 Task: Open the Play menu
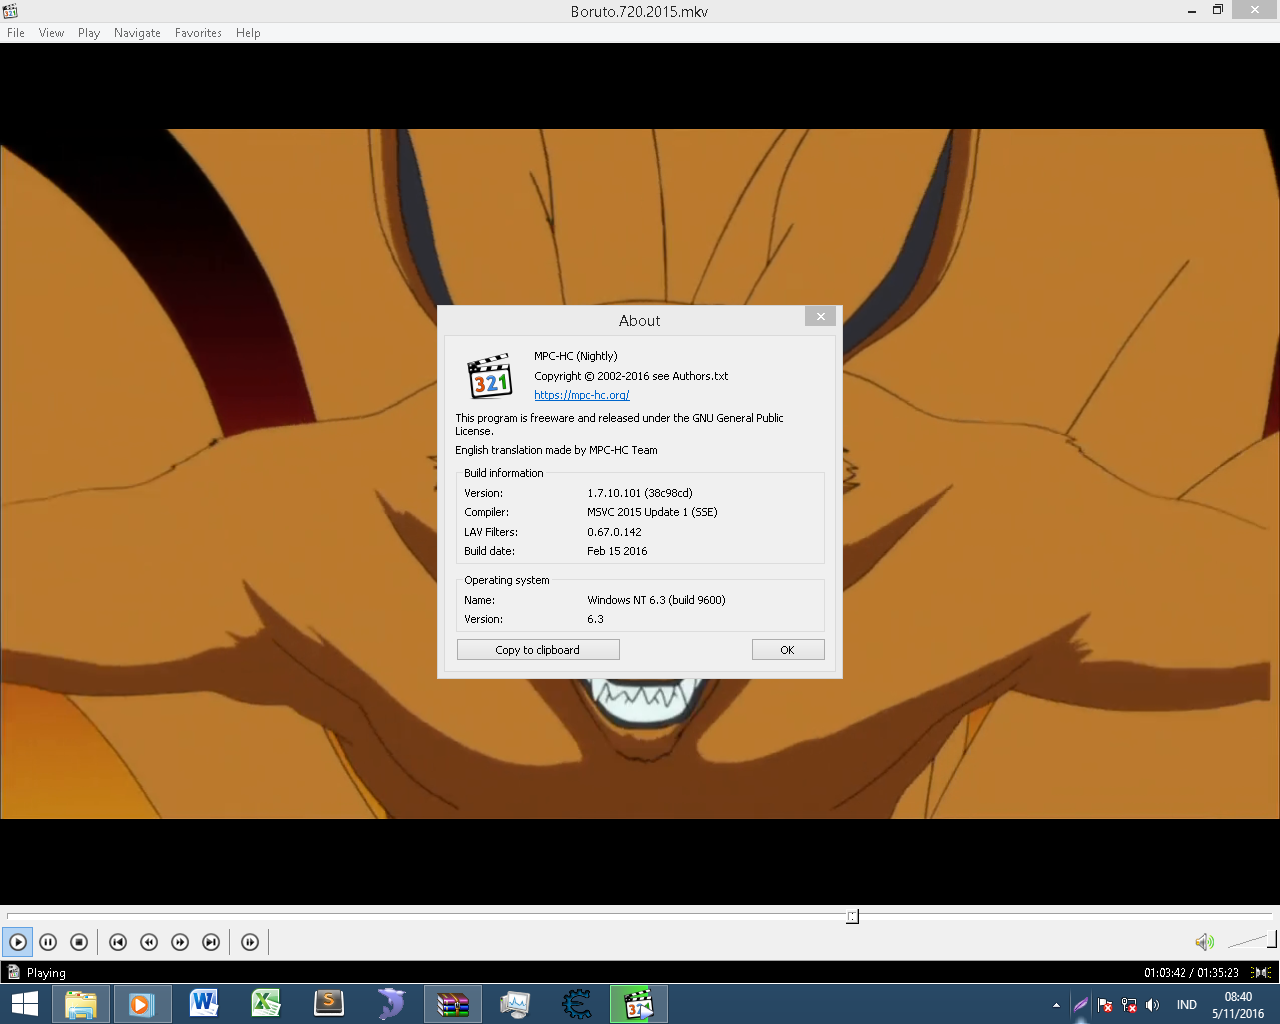[89, 33]
